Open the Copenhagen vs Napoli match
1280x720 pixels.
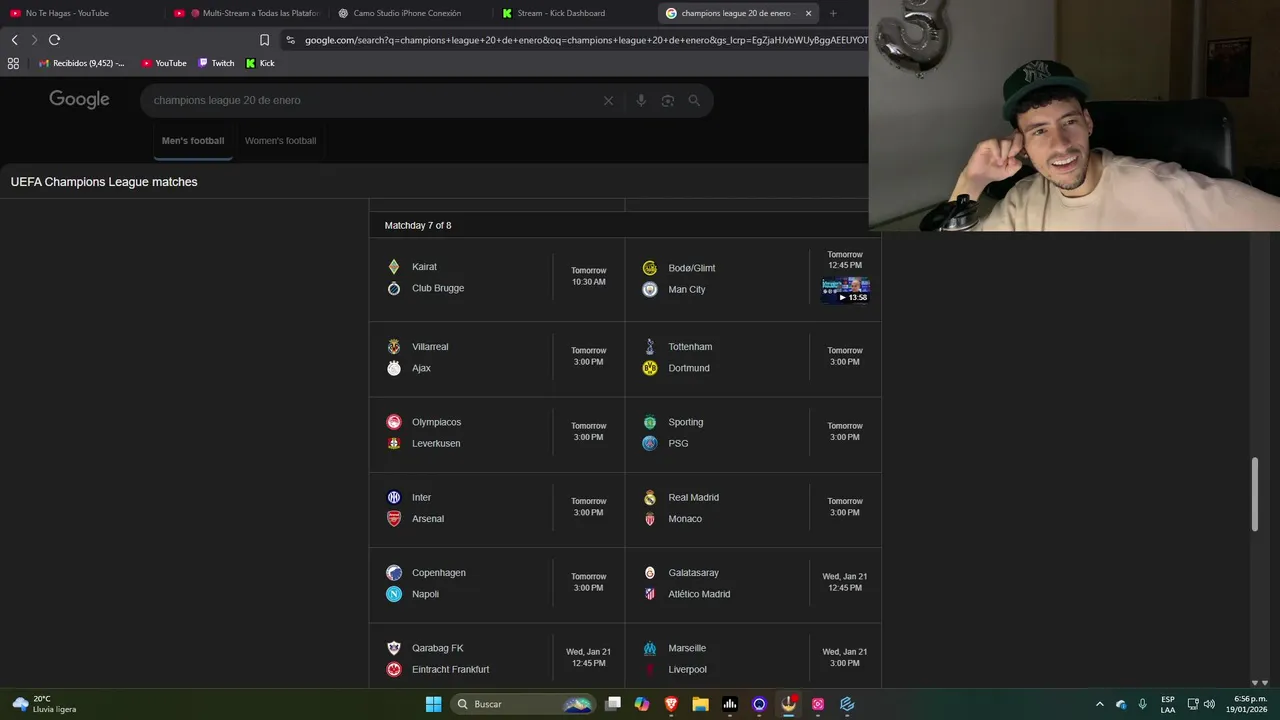tap(497, 583)
